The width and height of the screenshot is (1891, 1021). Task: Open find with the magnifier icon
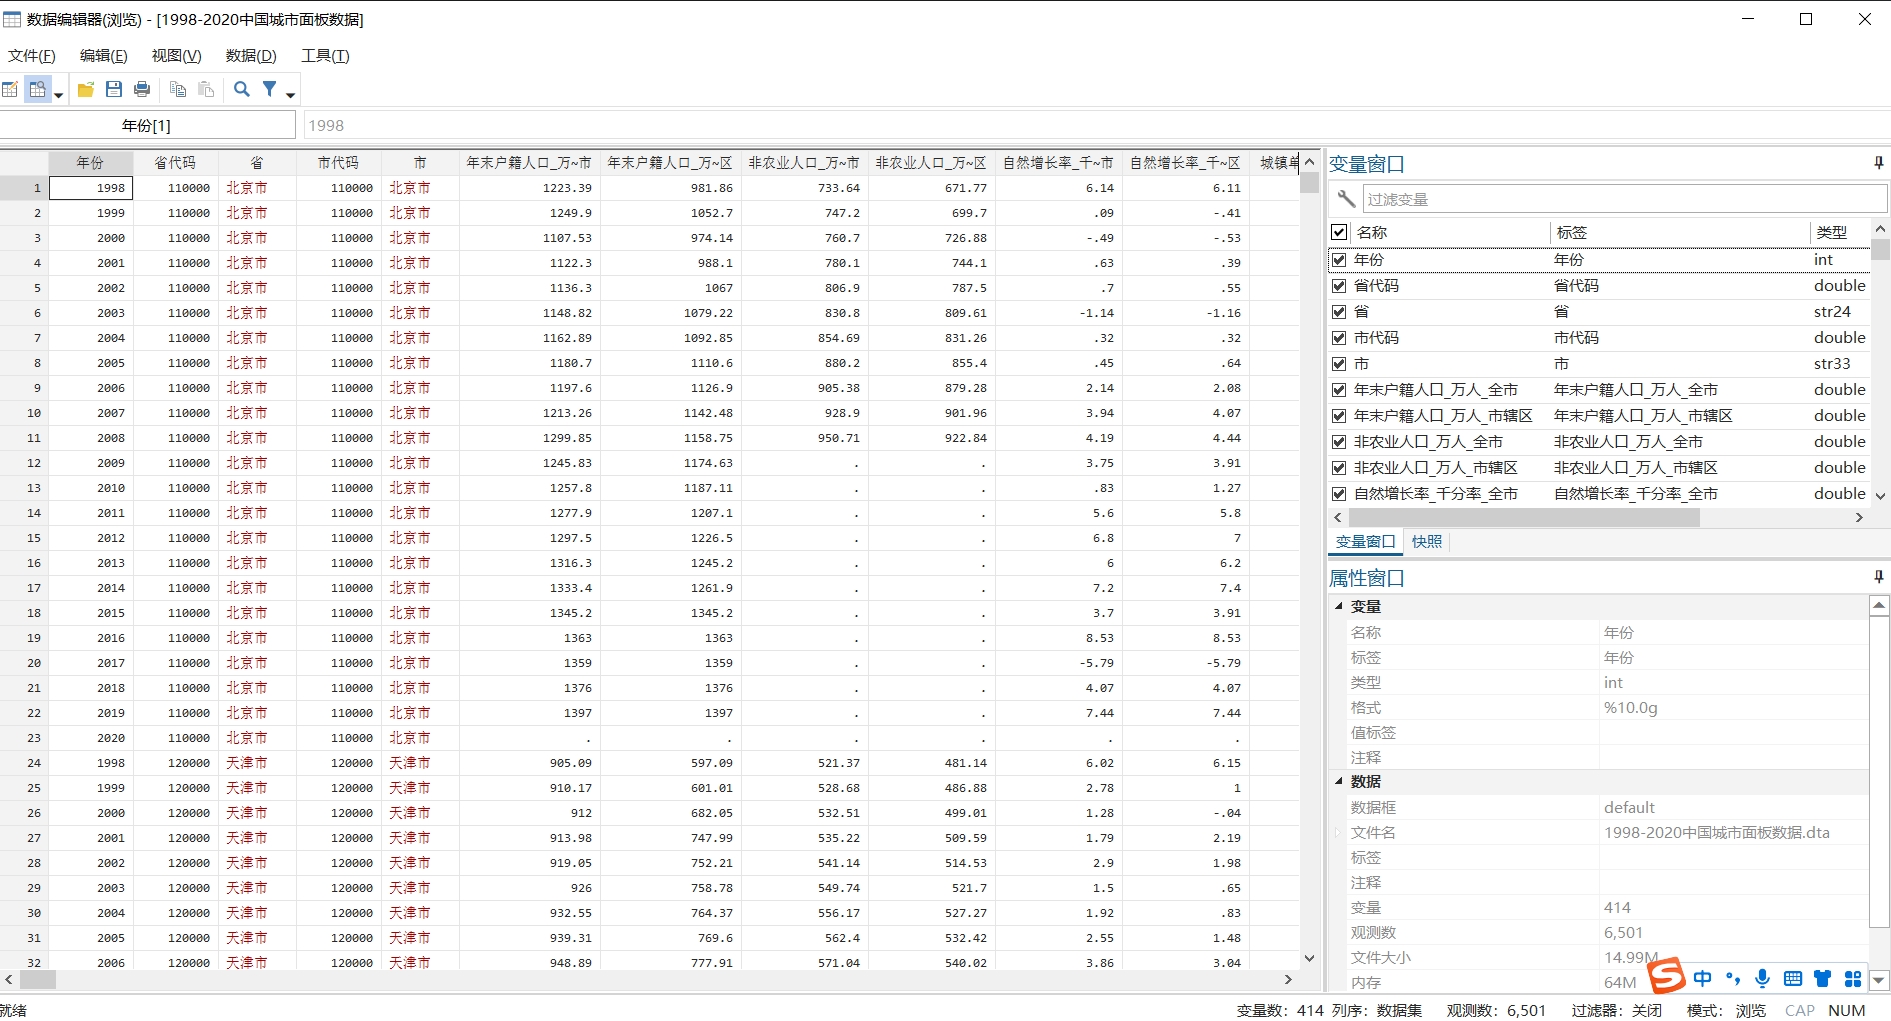[242, 90]
